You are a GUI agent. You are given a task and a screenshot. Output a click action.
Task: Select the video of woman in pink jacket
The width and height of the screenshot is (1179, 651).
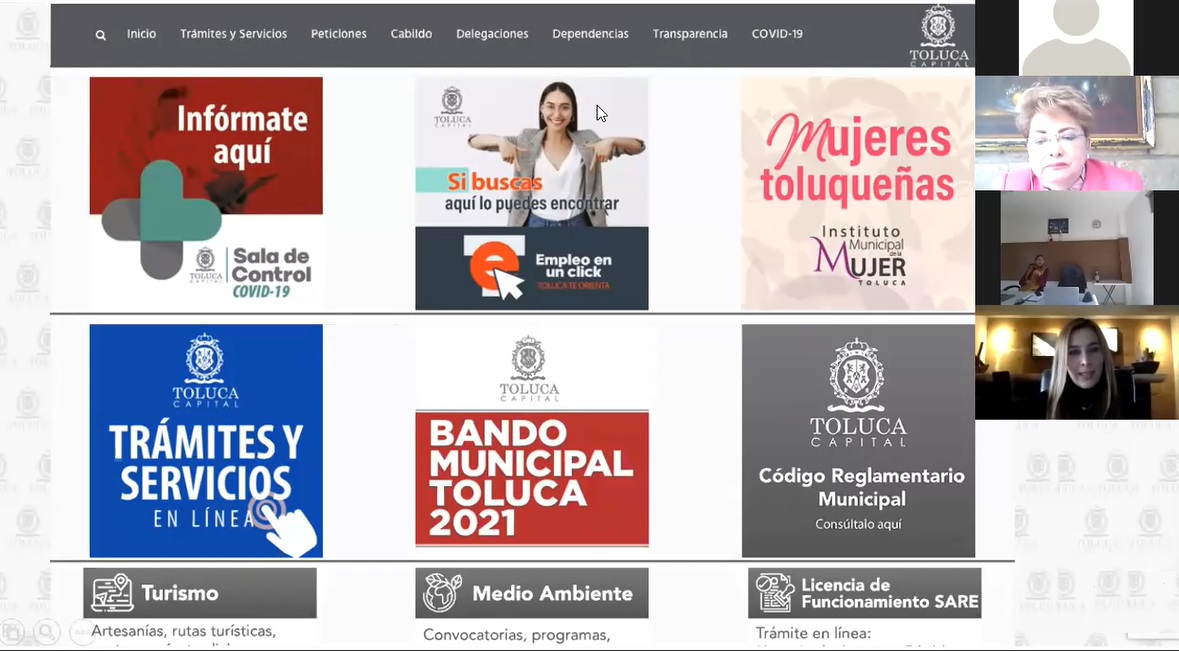tap(1077, 133)
